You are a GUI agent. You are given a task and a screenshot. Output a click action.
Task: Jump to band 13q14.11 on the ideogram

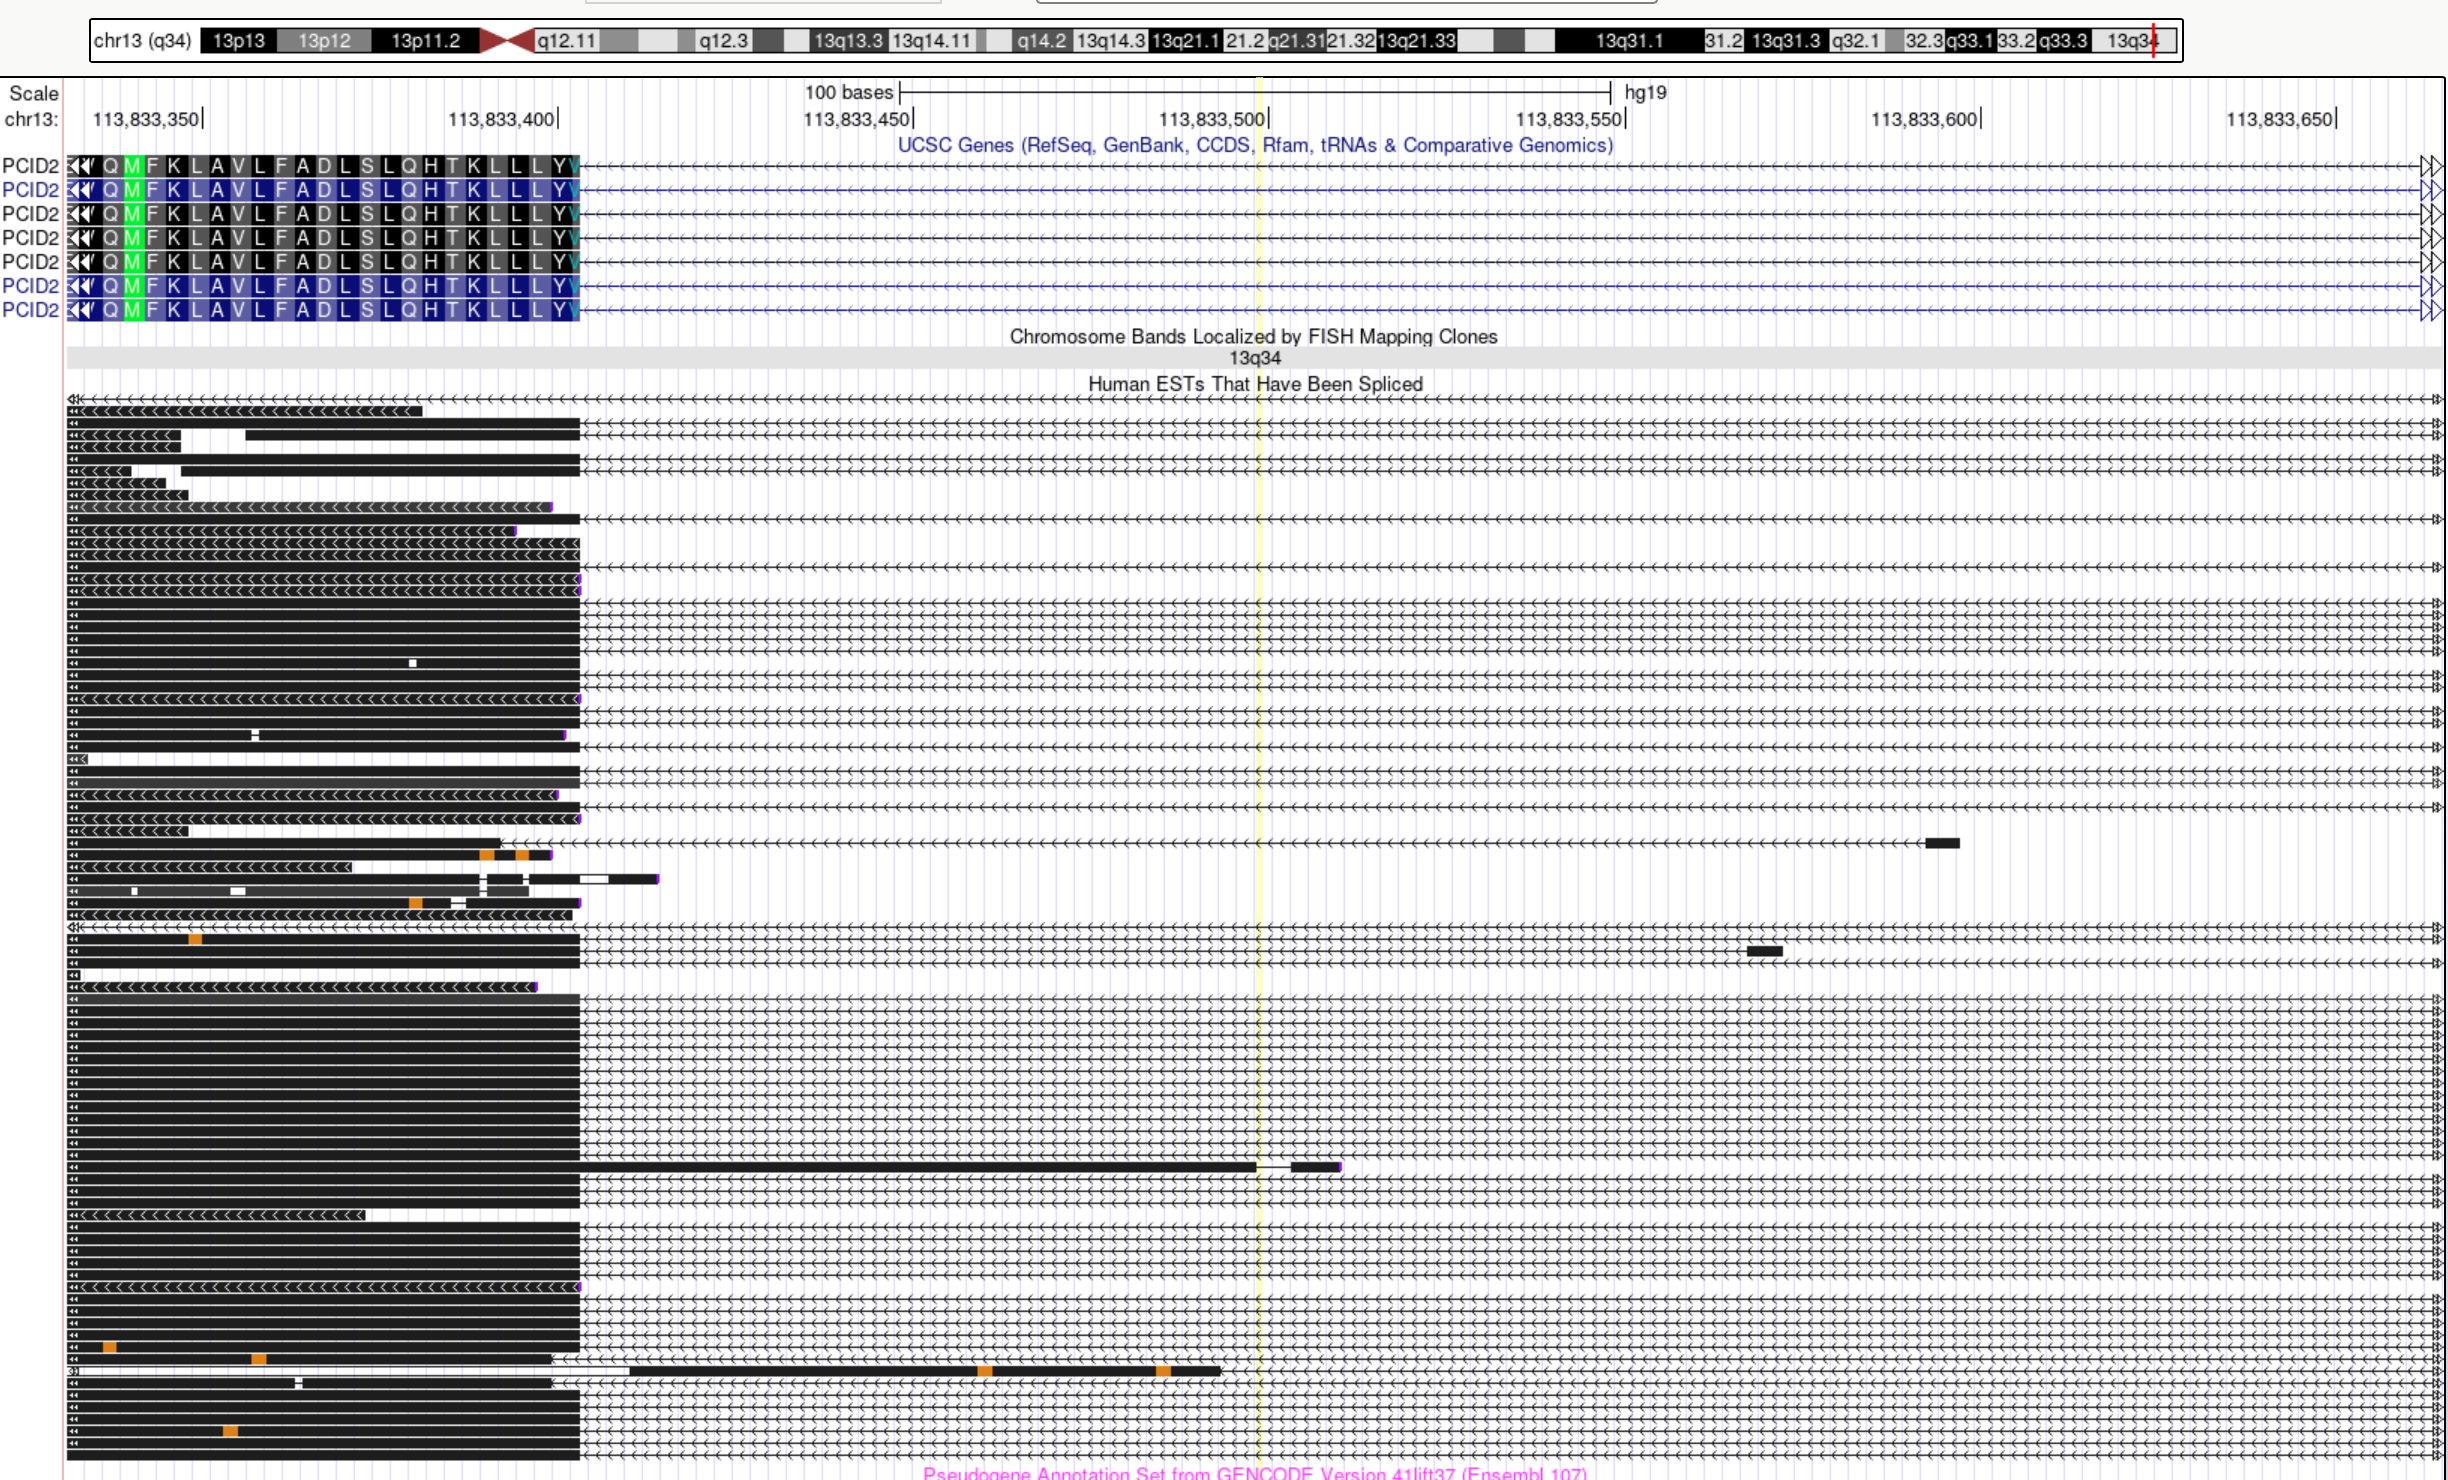(x=931, y=41)
